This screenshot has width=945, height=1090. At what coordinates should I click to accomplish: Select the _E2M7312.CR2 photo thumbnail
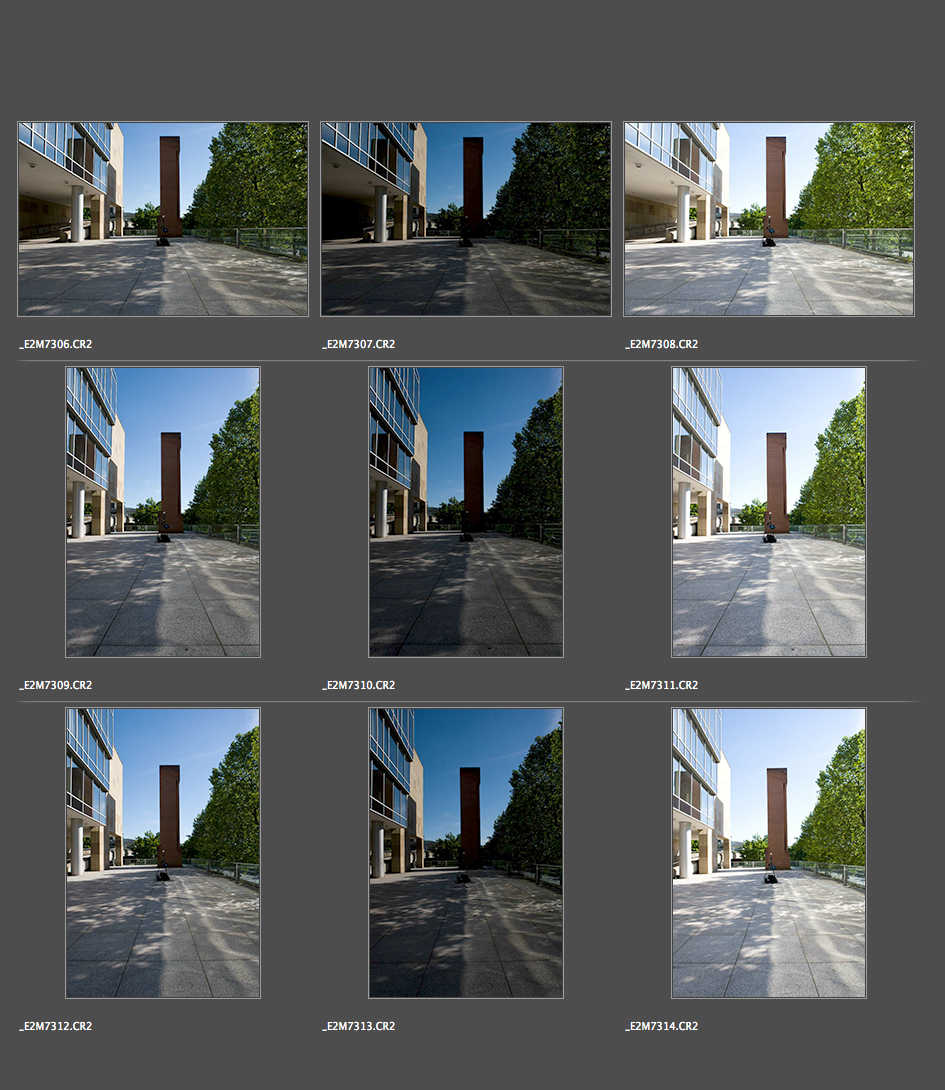163,853
